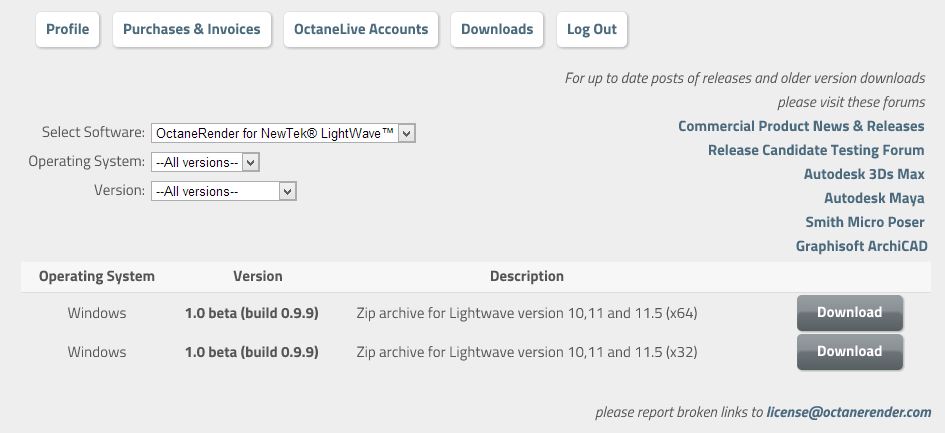Open the Autodesk 3Ds Max forum link
The image size is (945, 433).
pyautogui.click(x=864, y=174)
